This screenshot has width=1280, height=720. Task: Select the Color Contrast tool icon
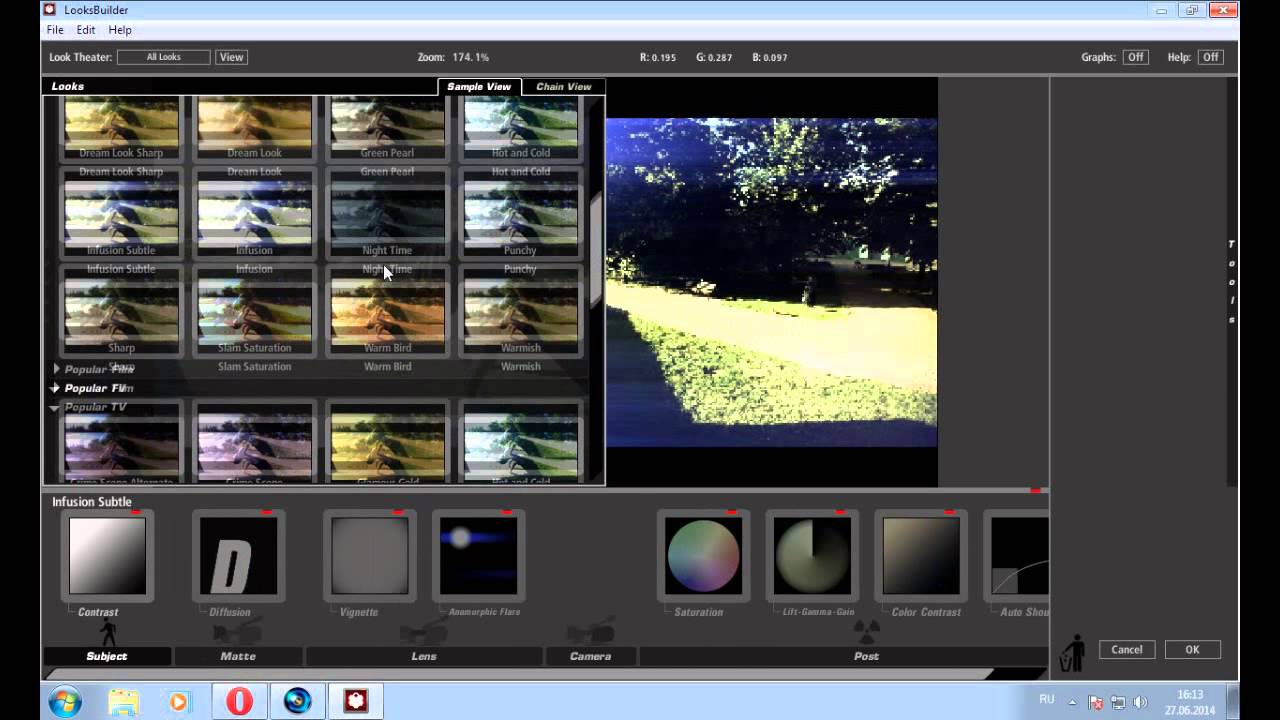[x=921, y=556]
